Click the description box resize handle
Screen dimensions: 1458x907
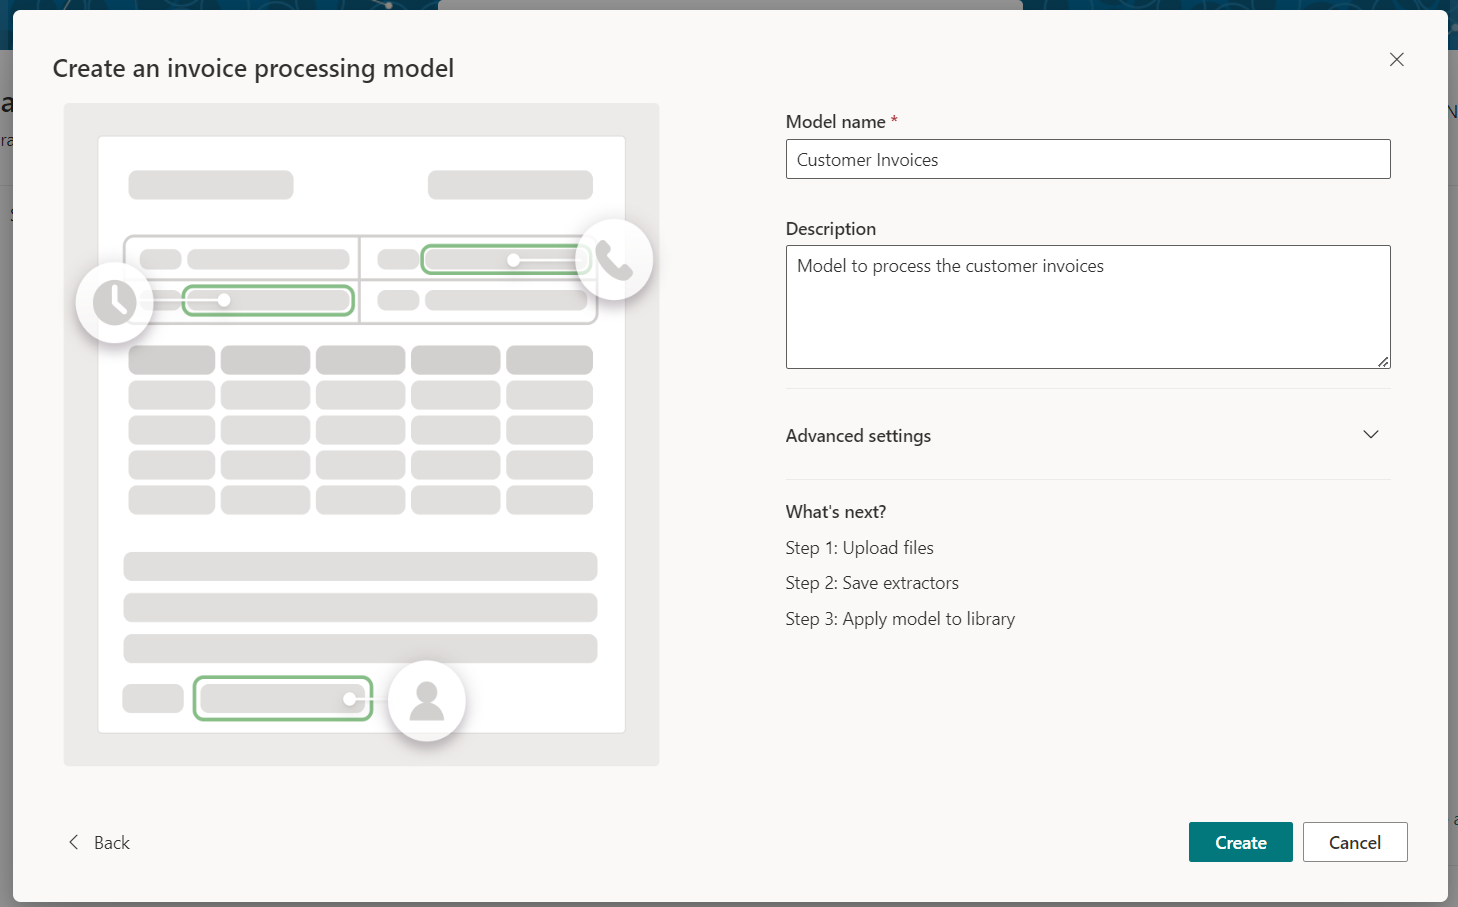click(x=1383, y=362)
